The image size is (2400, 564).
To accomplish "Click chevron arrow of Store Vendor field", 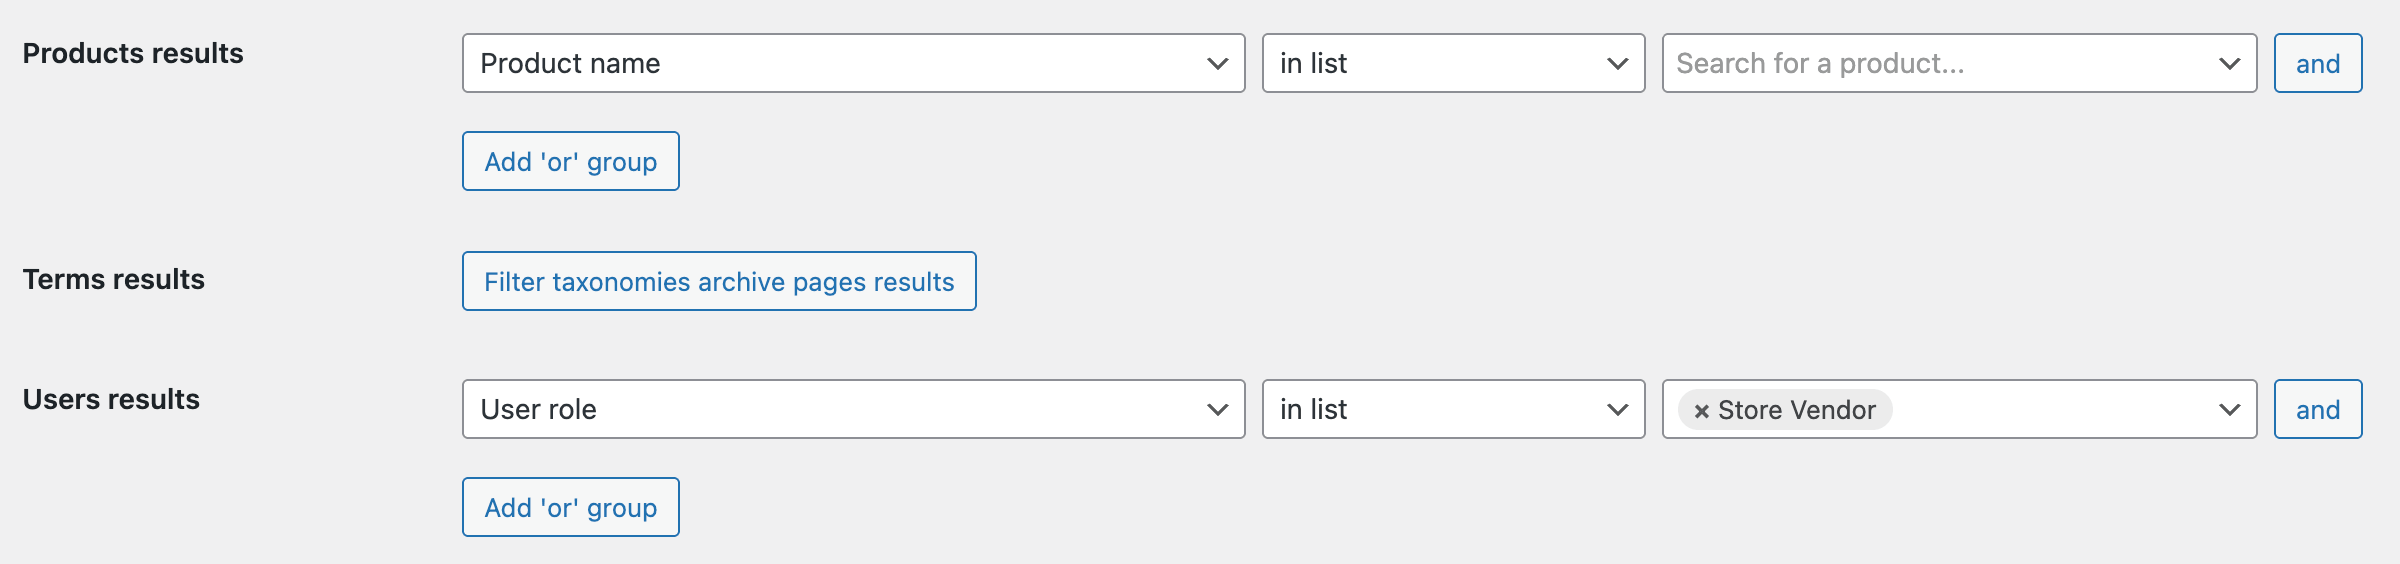I will coord(2229,409).
